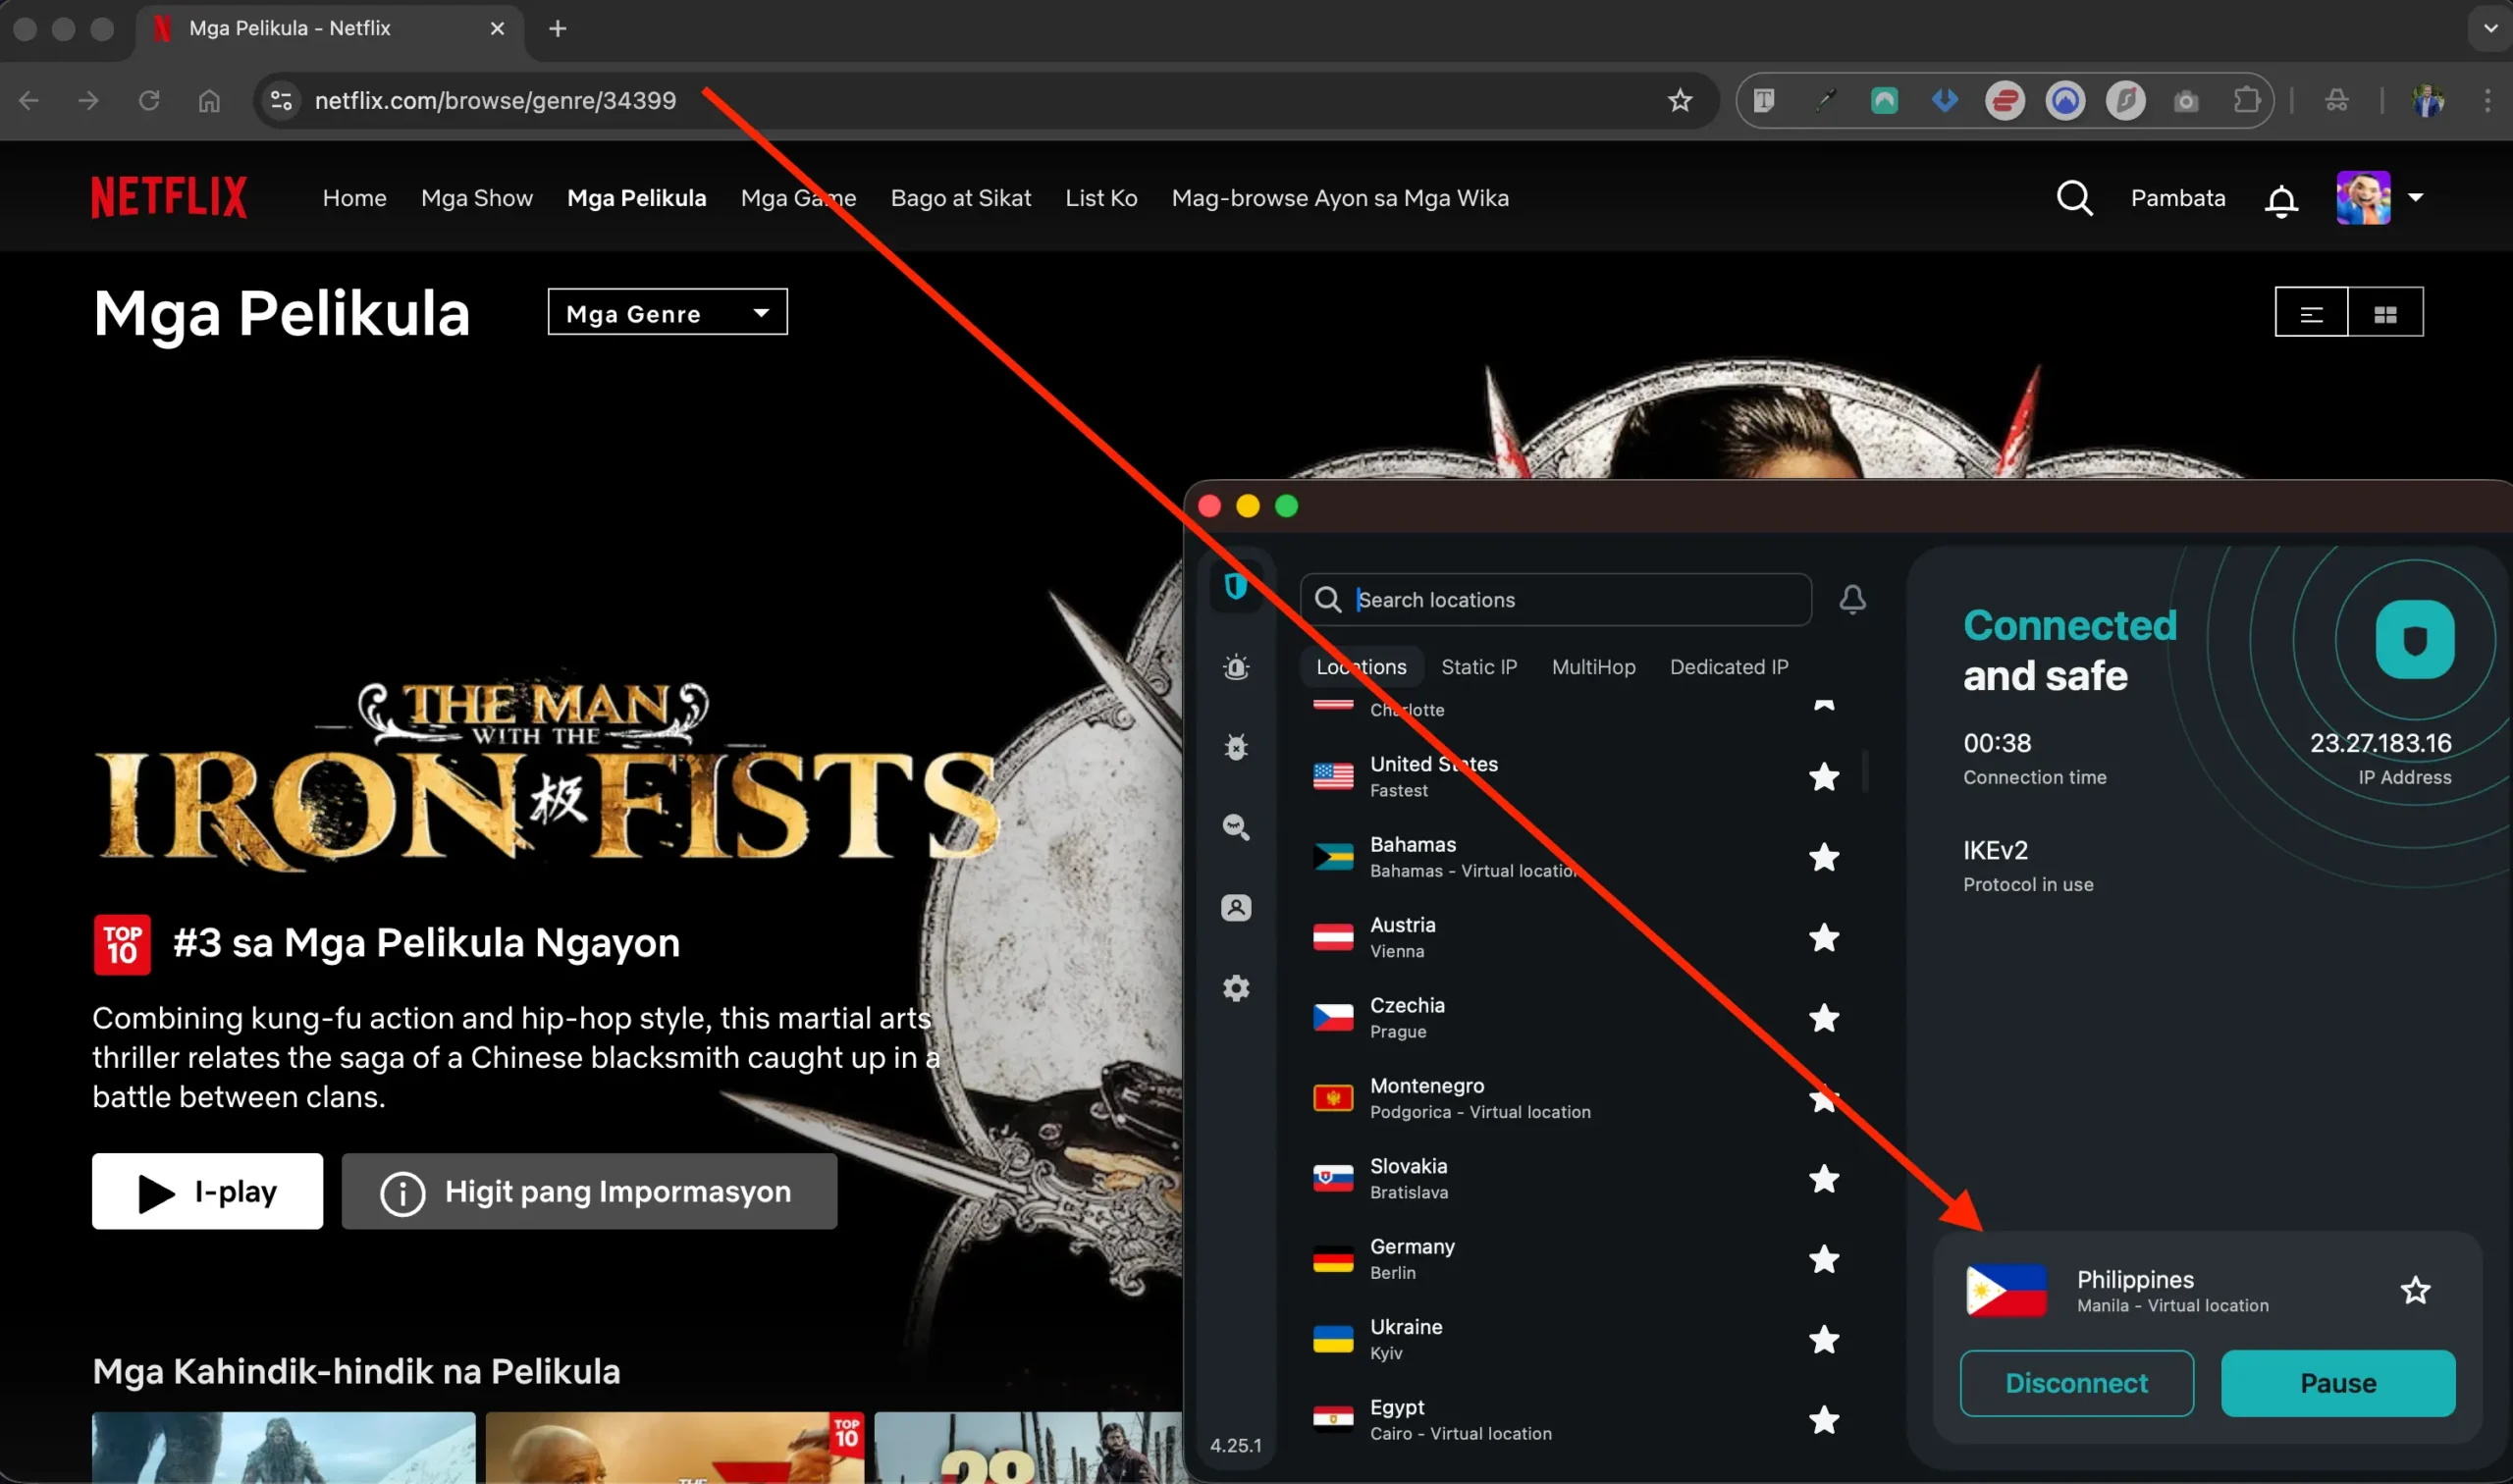Open the Alert feature in the VPN sidebar

coord(1237,667)
